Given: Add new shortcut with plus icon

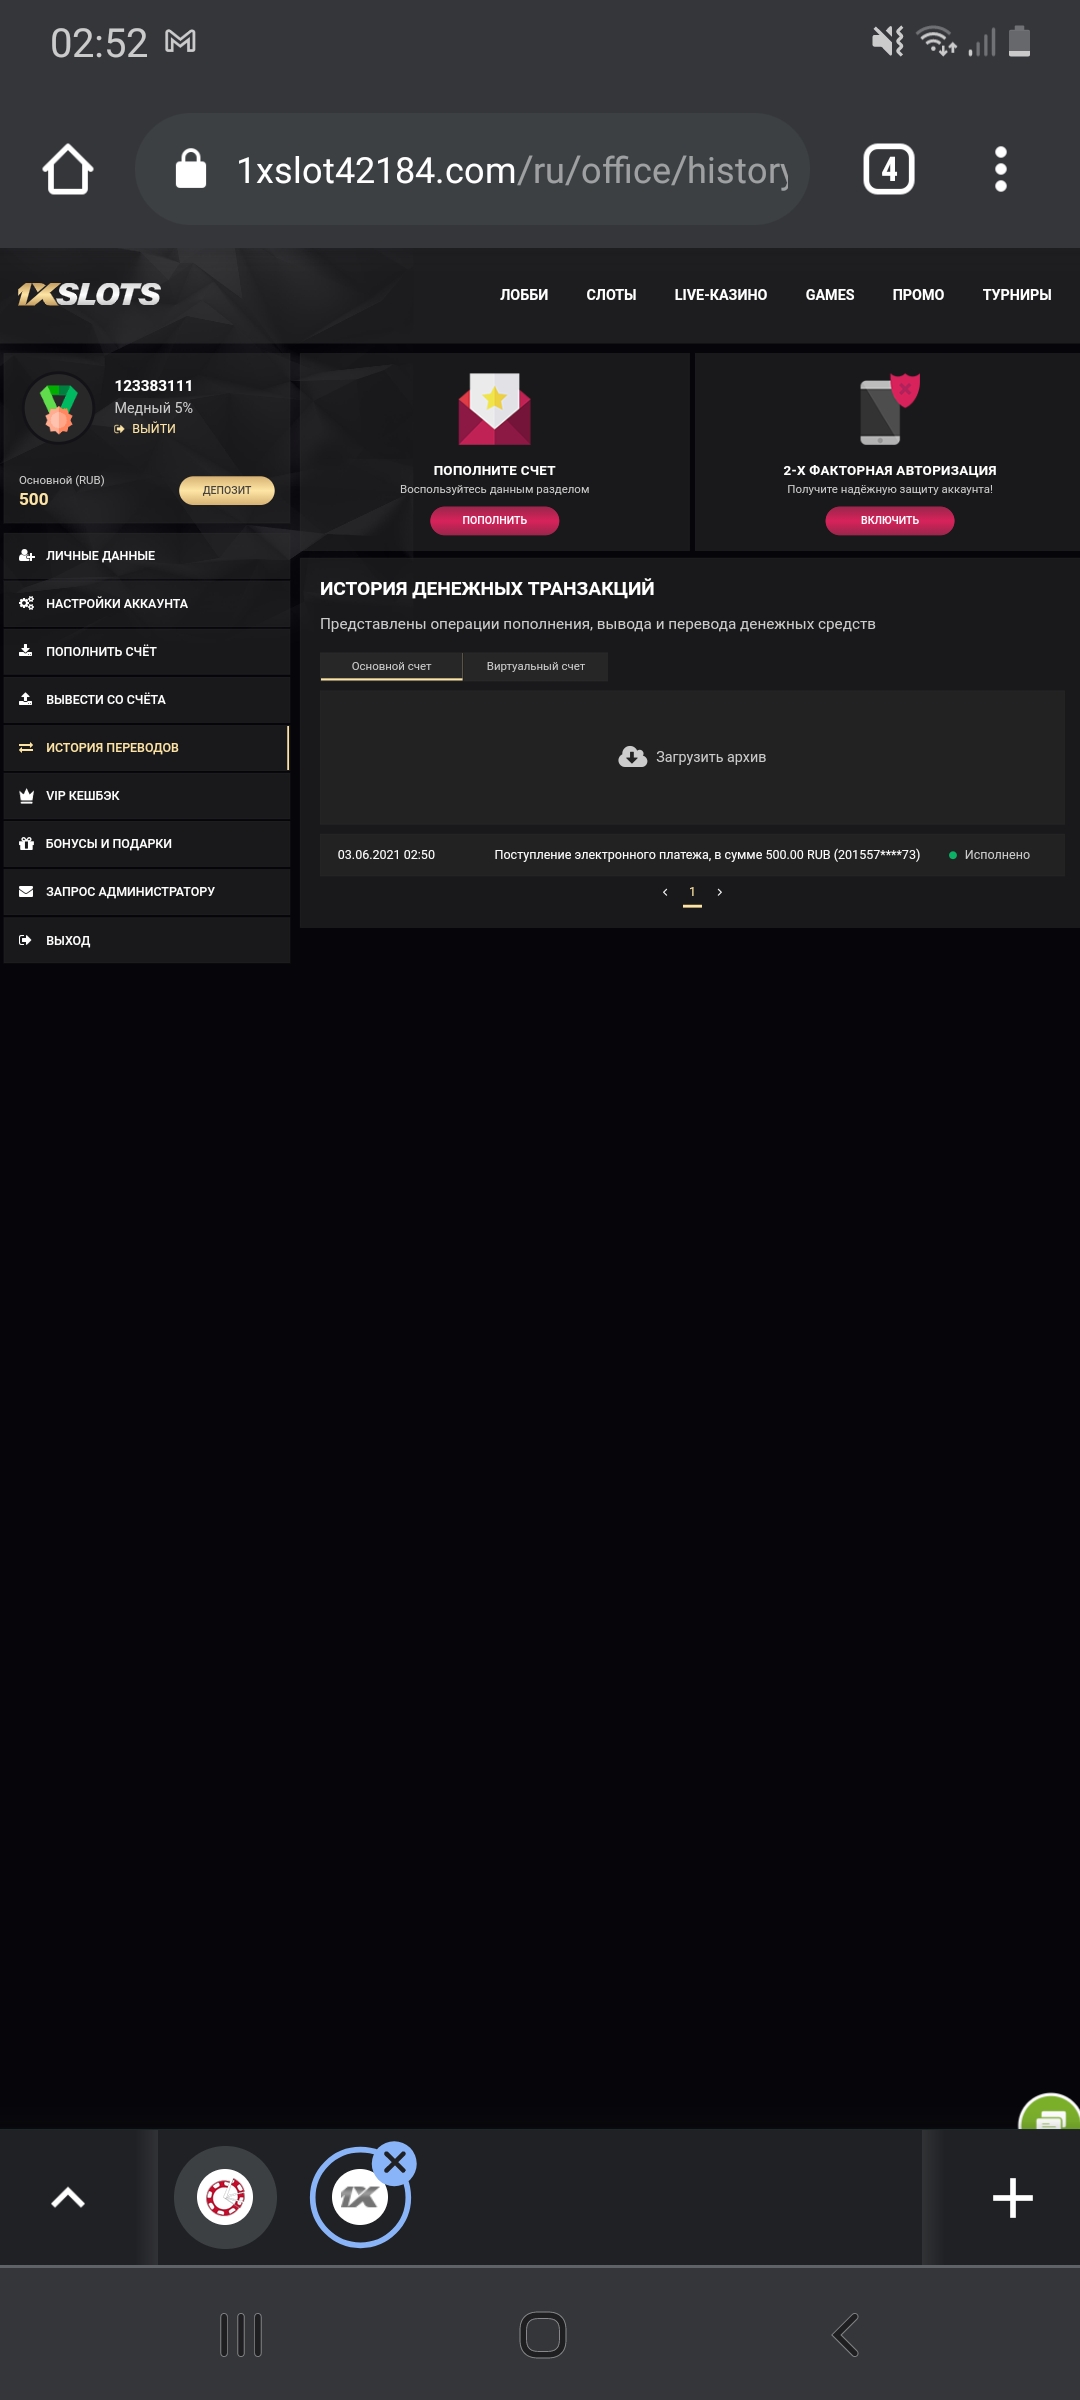Looking at the screenshot, I should point(1012,2197).
